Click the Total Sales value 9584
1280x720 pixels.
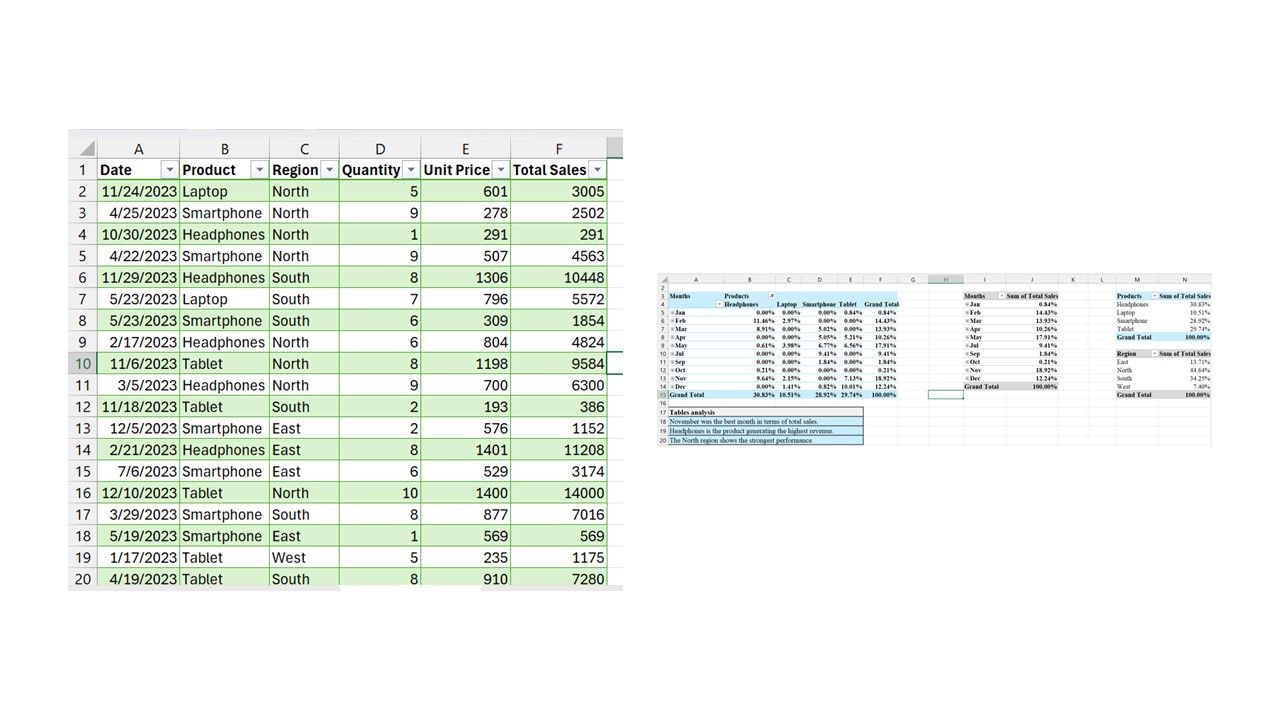(559, 364)
